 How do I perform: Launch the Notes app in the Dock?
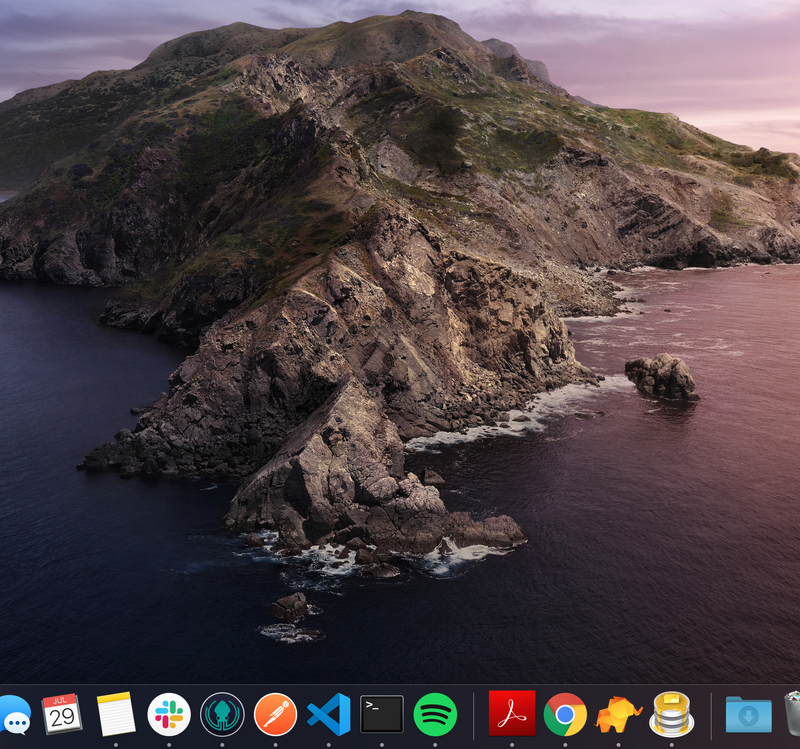[116, 714]
